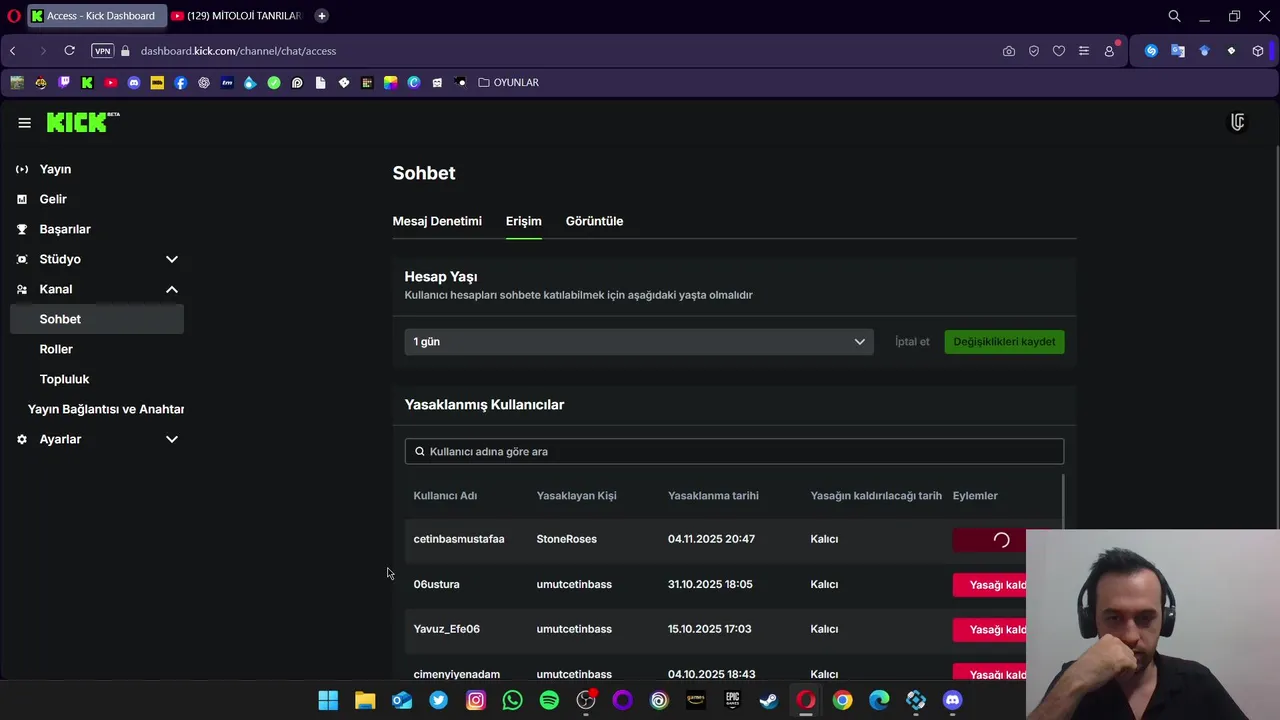Image resolution: width=1280 pixels, height=720 pixels.
Task: Click the İptal et button
Action: click(x=912, y=342)
